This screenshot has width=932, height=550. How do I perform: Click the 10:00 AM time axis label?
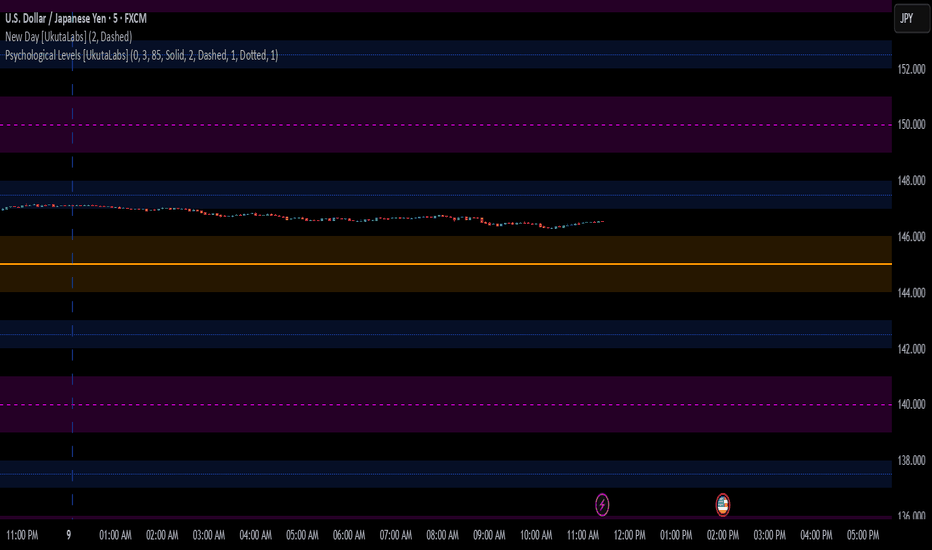(536, 535)
